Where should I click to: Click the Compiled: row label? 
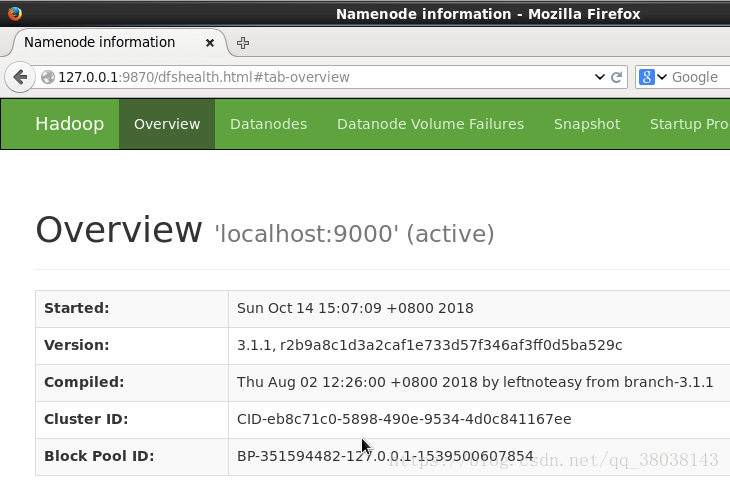tap(84, 382)
